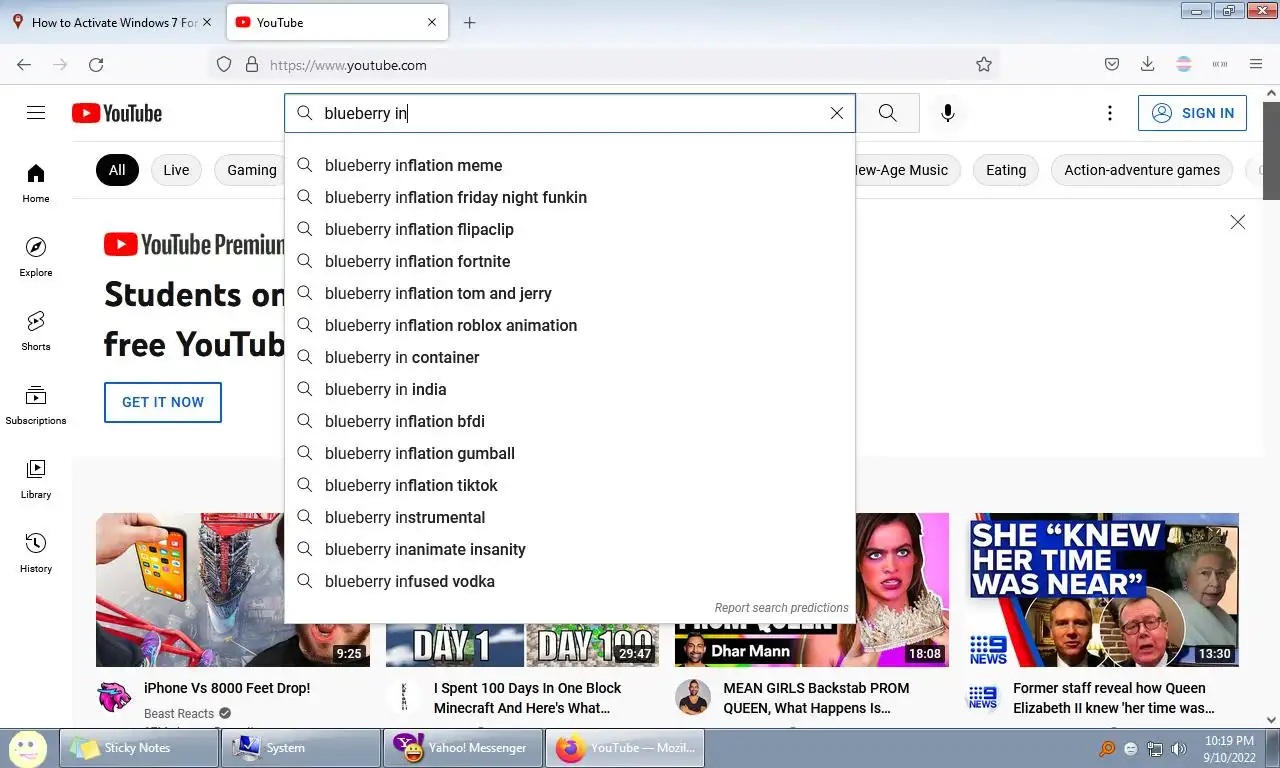The height and width of the screenshot is (768, 1280).
Task: Open tracking protection shield icon
Action: coord(224,65)
